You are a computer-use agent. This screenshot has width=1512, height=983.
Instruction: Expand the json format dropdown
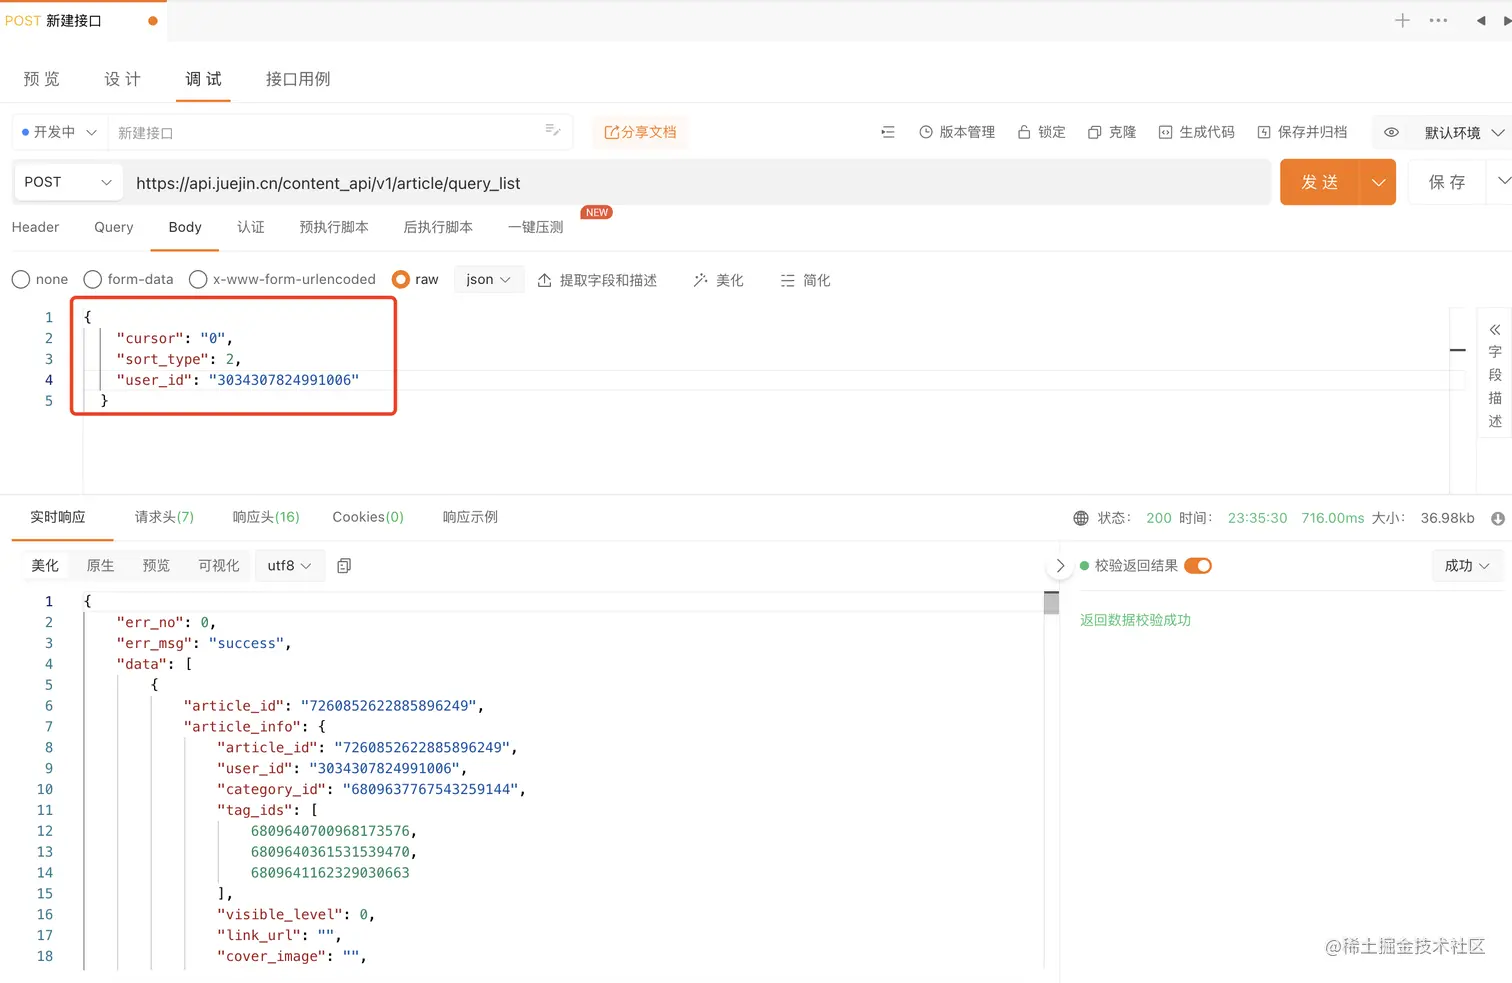488,280
